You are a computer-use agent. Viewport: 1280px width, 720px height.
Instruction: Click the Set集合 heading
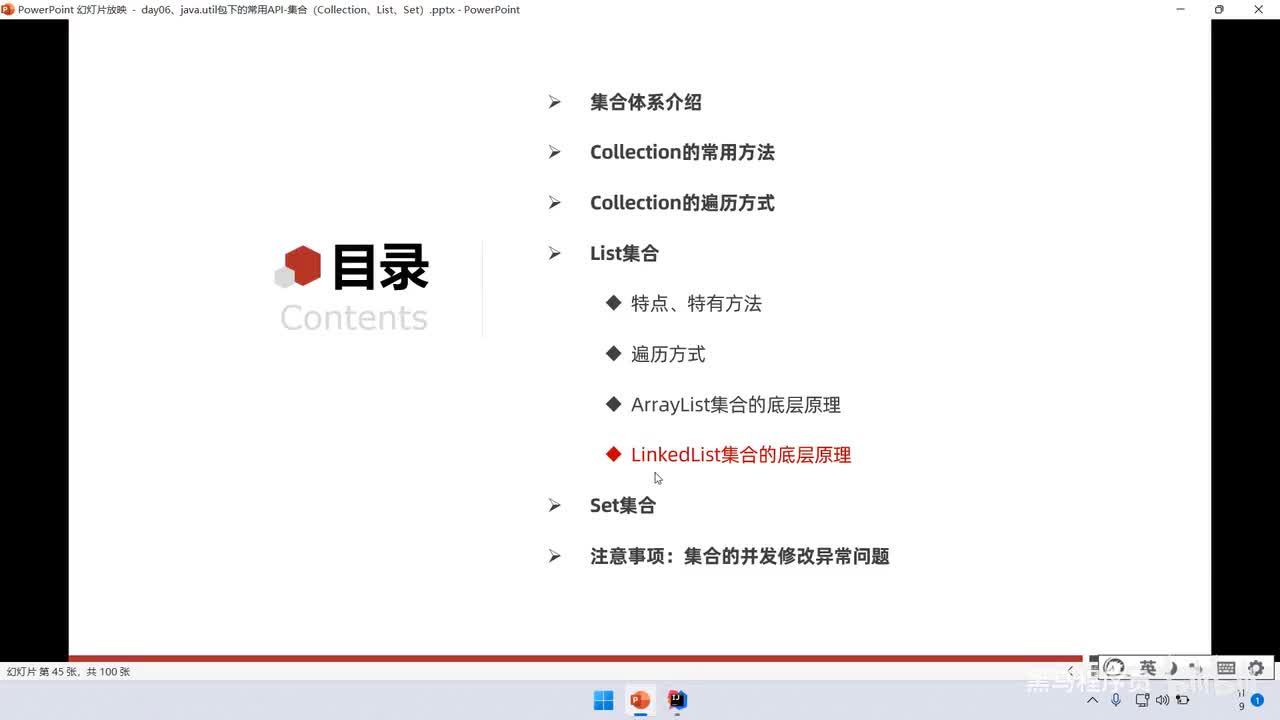pos(622,505)
